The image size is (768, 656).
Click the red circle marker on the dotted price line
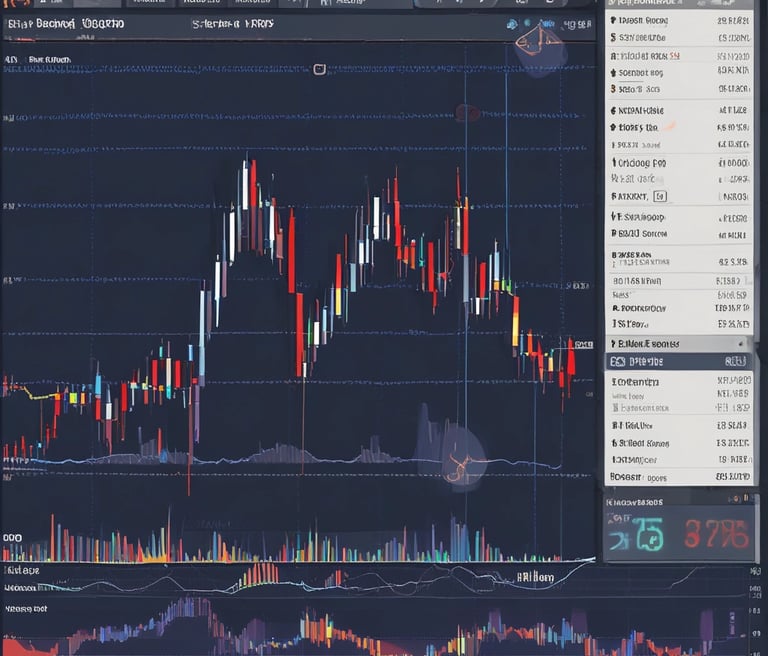[x=467, y=113]
